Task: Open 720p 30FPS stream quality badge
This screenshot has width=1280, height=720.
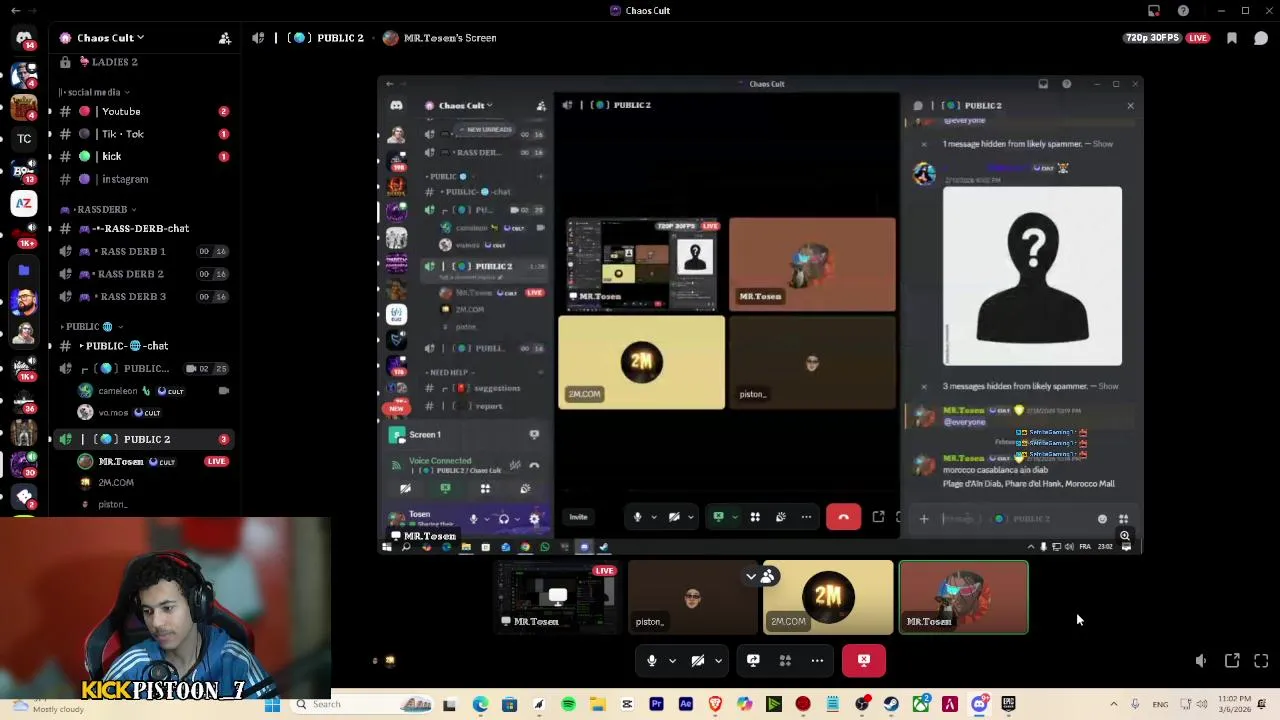Action: point(1152,38)
